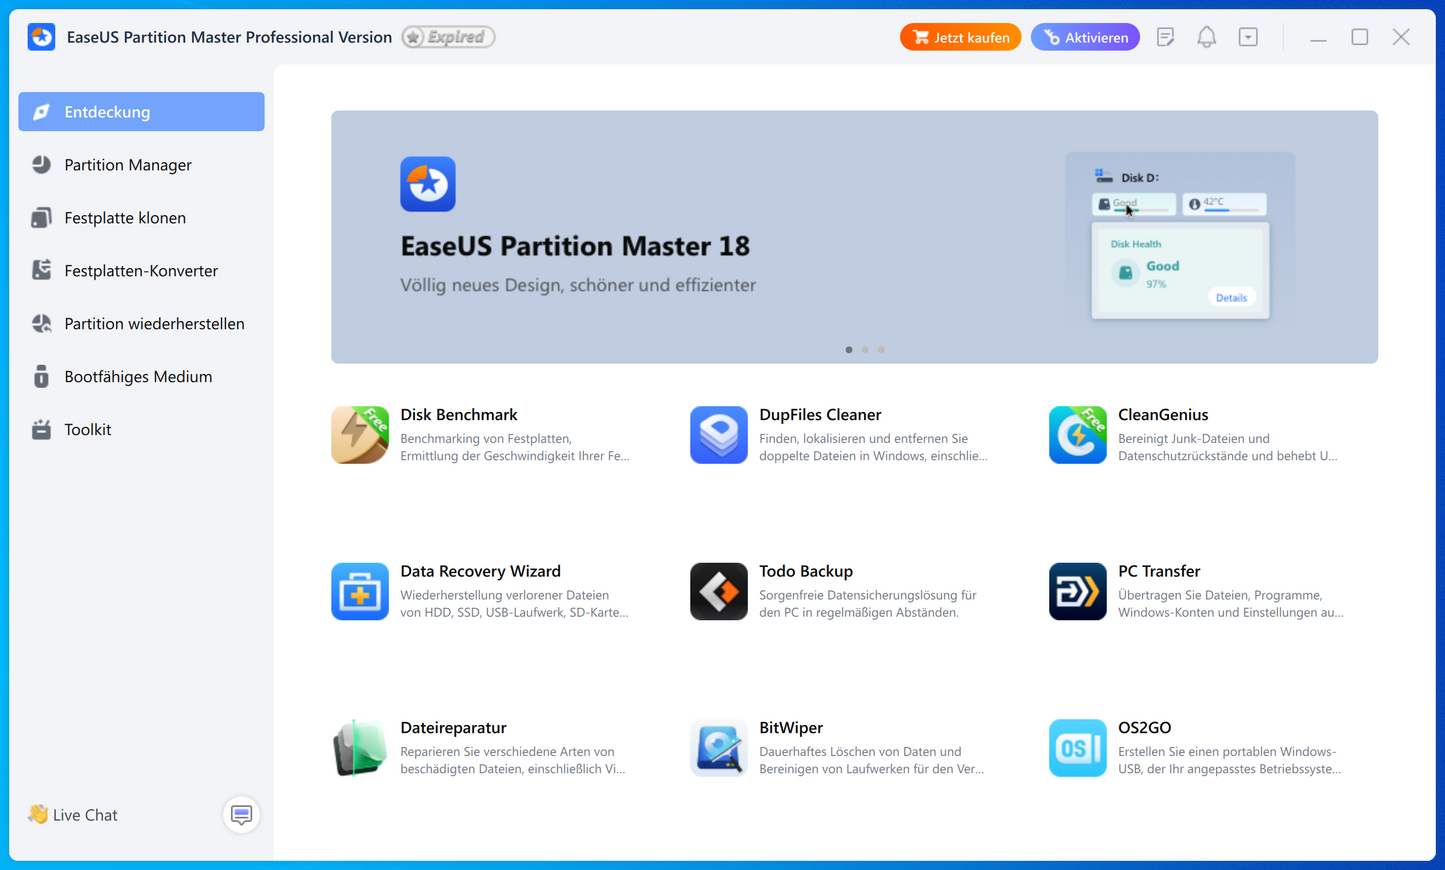Open the Toolkit section
The image size is (1445, 870).
point(141,430)
